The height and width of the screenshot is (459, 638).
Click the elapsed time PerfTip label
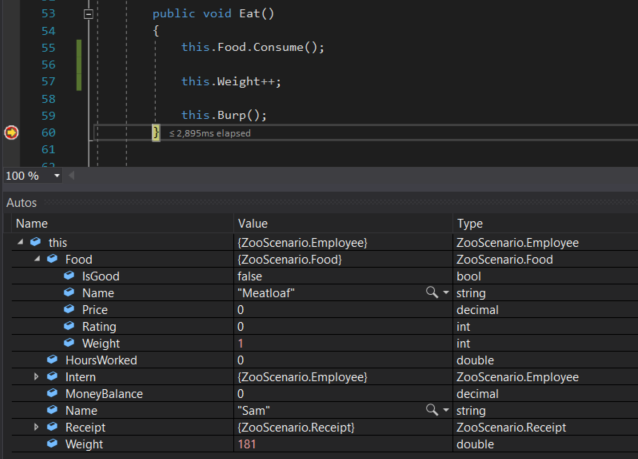[209, 133]
